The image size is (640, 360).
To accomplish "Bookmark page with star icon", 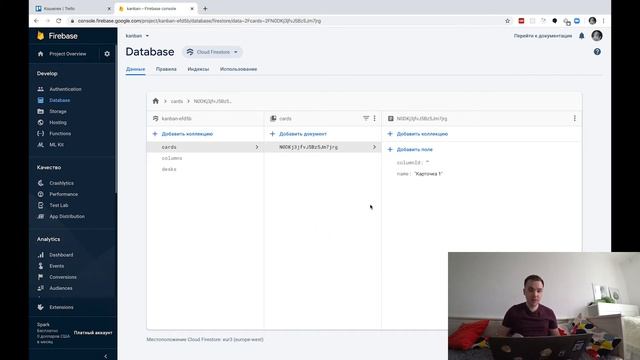I will coord(507,21).
